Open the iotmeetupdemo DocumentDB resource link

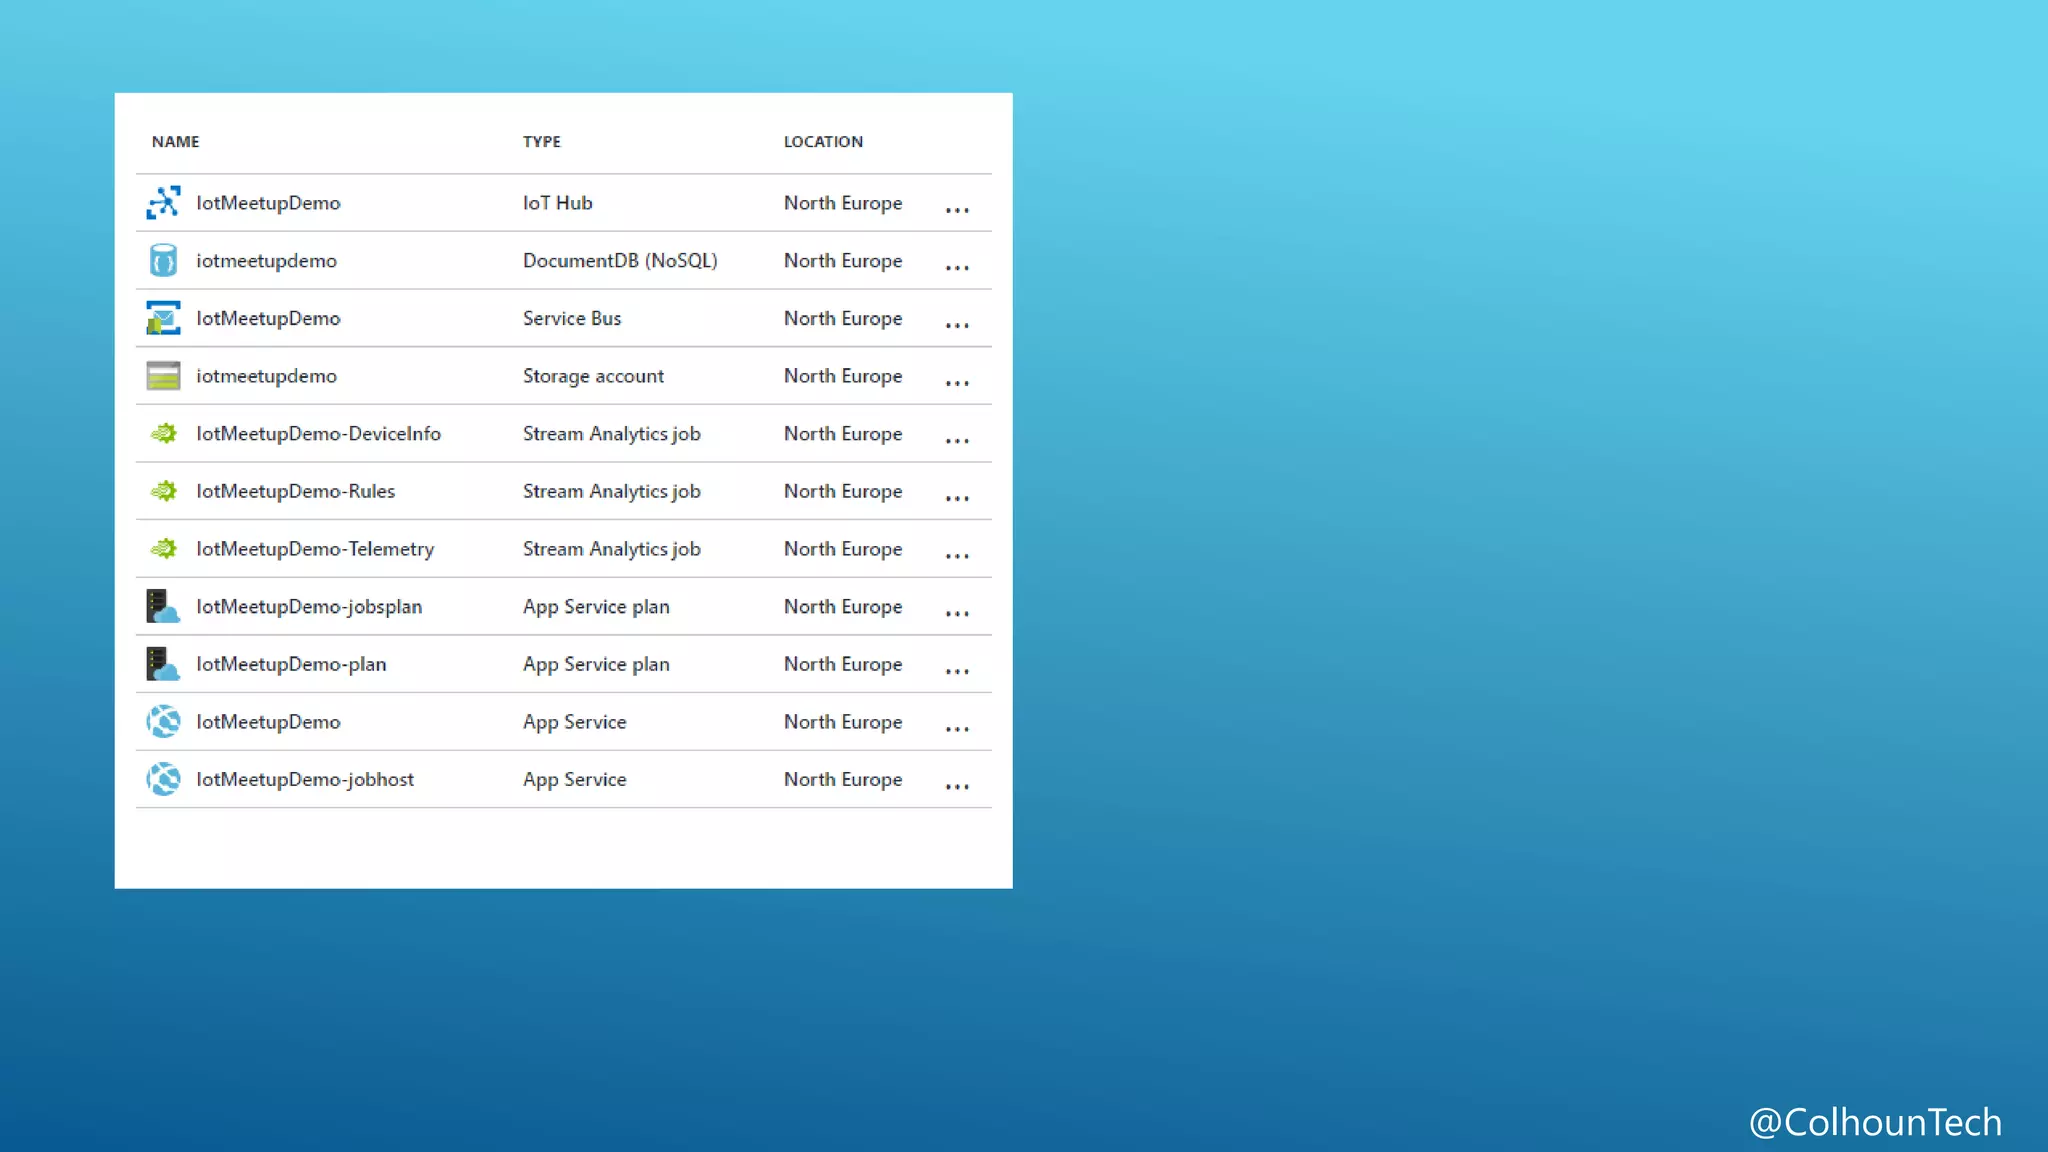point(266,261)
